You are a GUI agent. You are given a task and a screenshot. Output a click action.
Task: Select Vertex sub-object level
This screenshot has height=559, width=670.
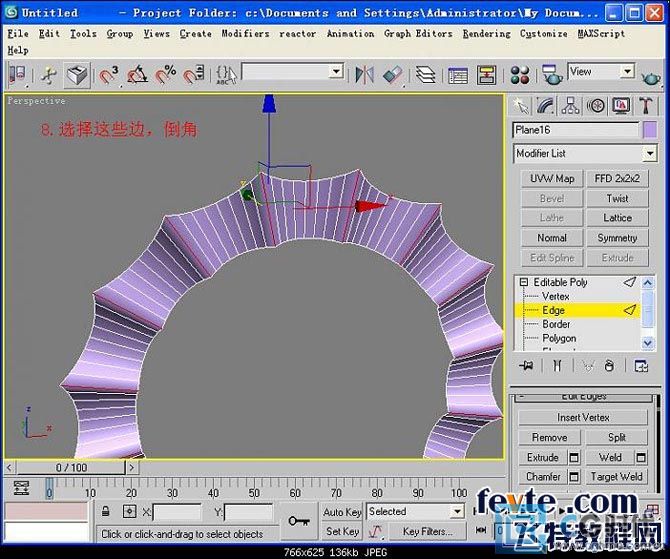(x=555, y=297)
